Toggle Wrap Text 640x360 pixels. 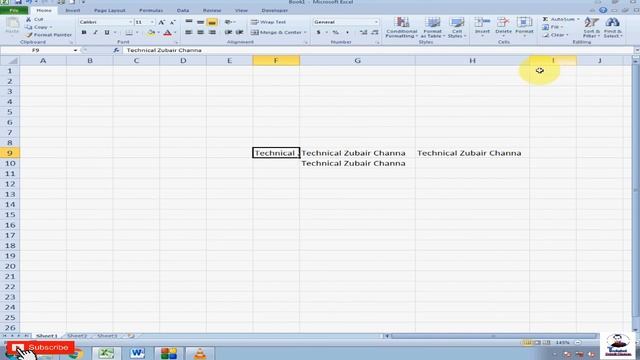point(268,22)
